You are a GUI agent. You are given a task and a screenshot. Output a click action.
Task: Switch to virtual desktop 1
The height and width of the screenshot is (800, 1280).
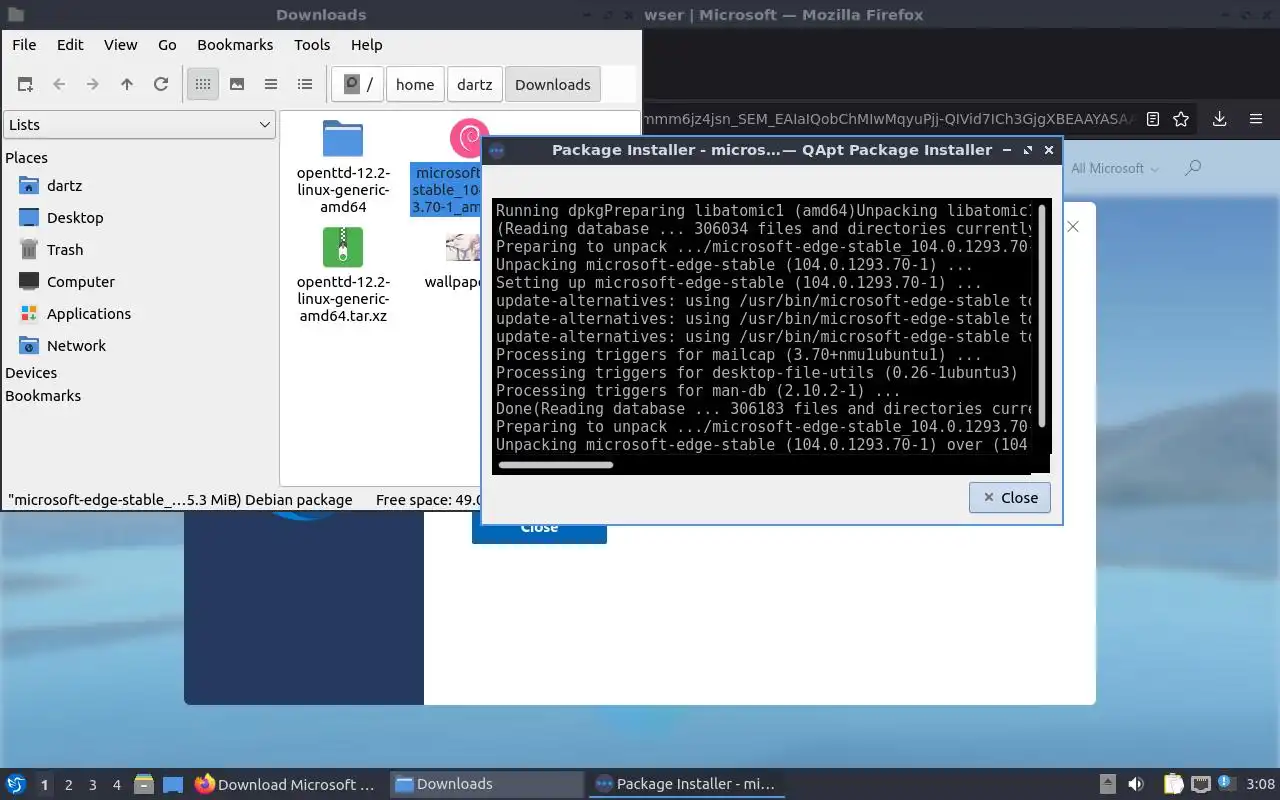pos(44,785)
